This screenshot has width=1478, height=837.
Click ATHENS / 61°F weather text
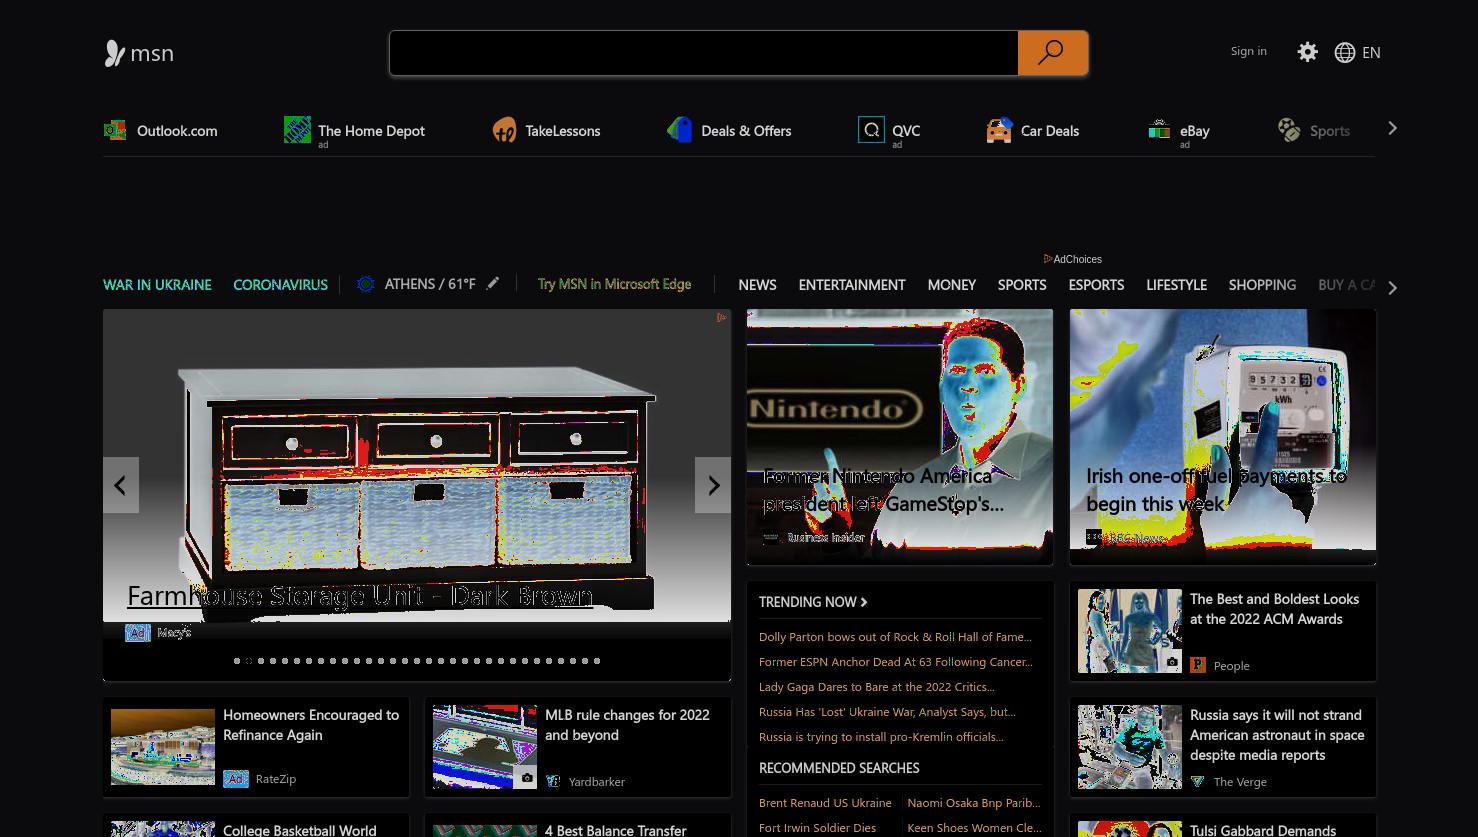pyautogui.click(x=430, y=284)
